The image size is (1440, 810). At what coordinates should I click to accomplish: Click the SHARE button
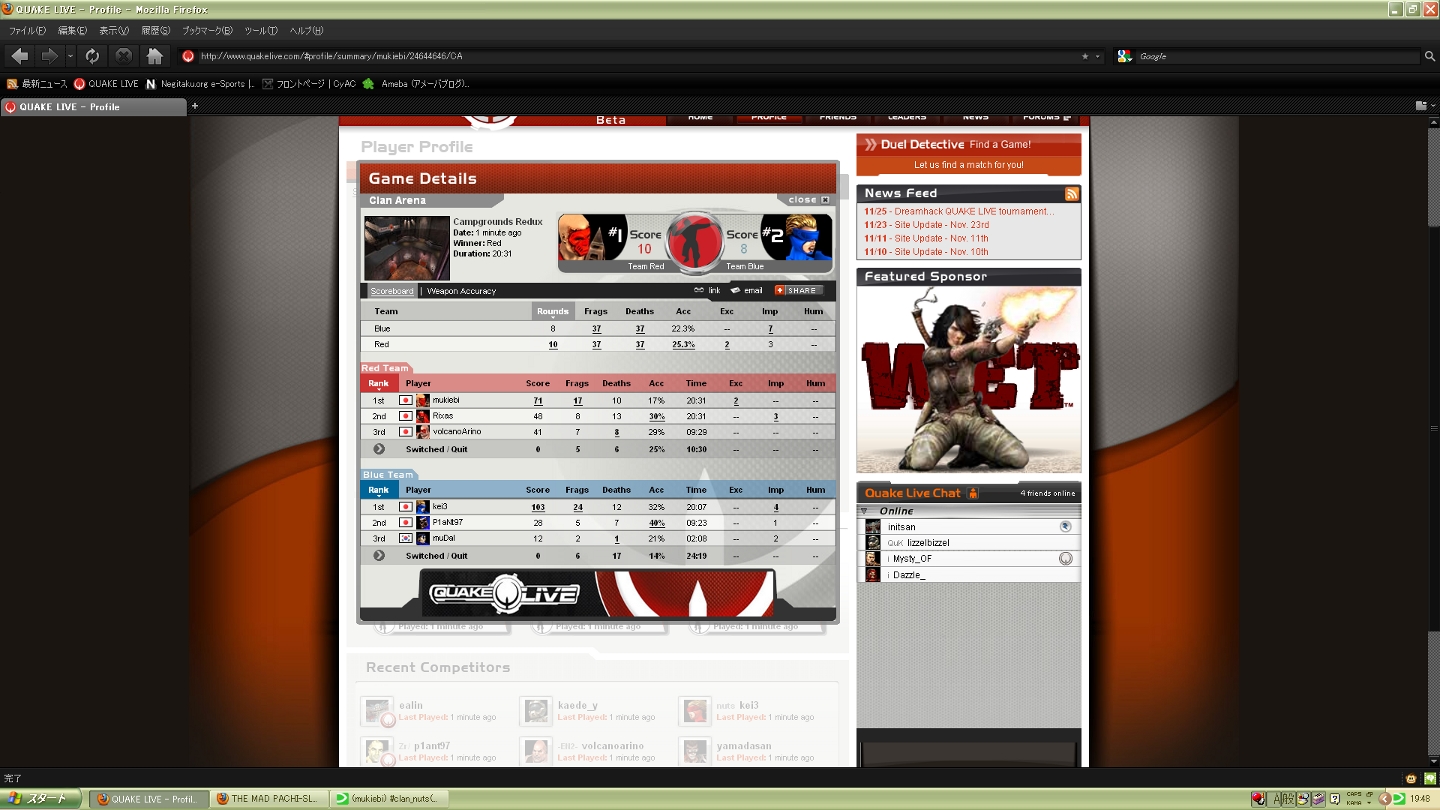click(799, 291)
